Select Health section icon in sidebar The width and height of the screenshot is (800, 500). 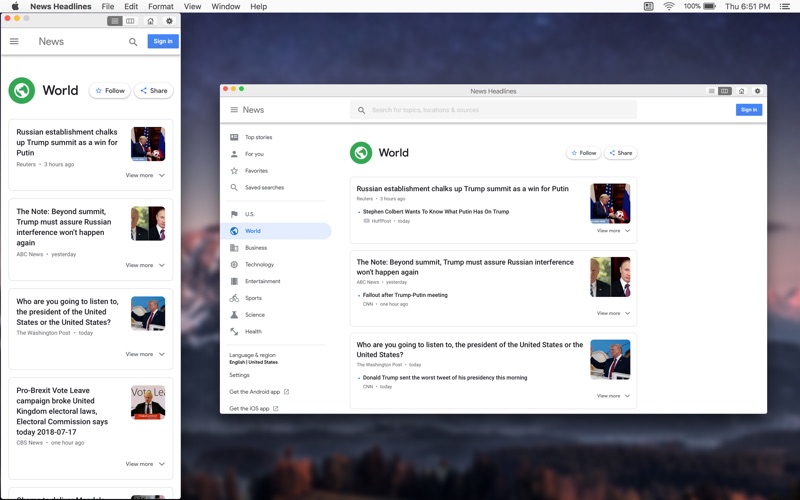point(234,332)
